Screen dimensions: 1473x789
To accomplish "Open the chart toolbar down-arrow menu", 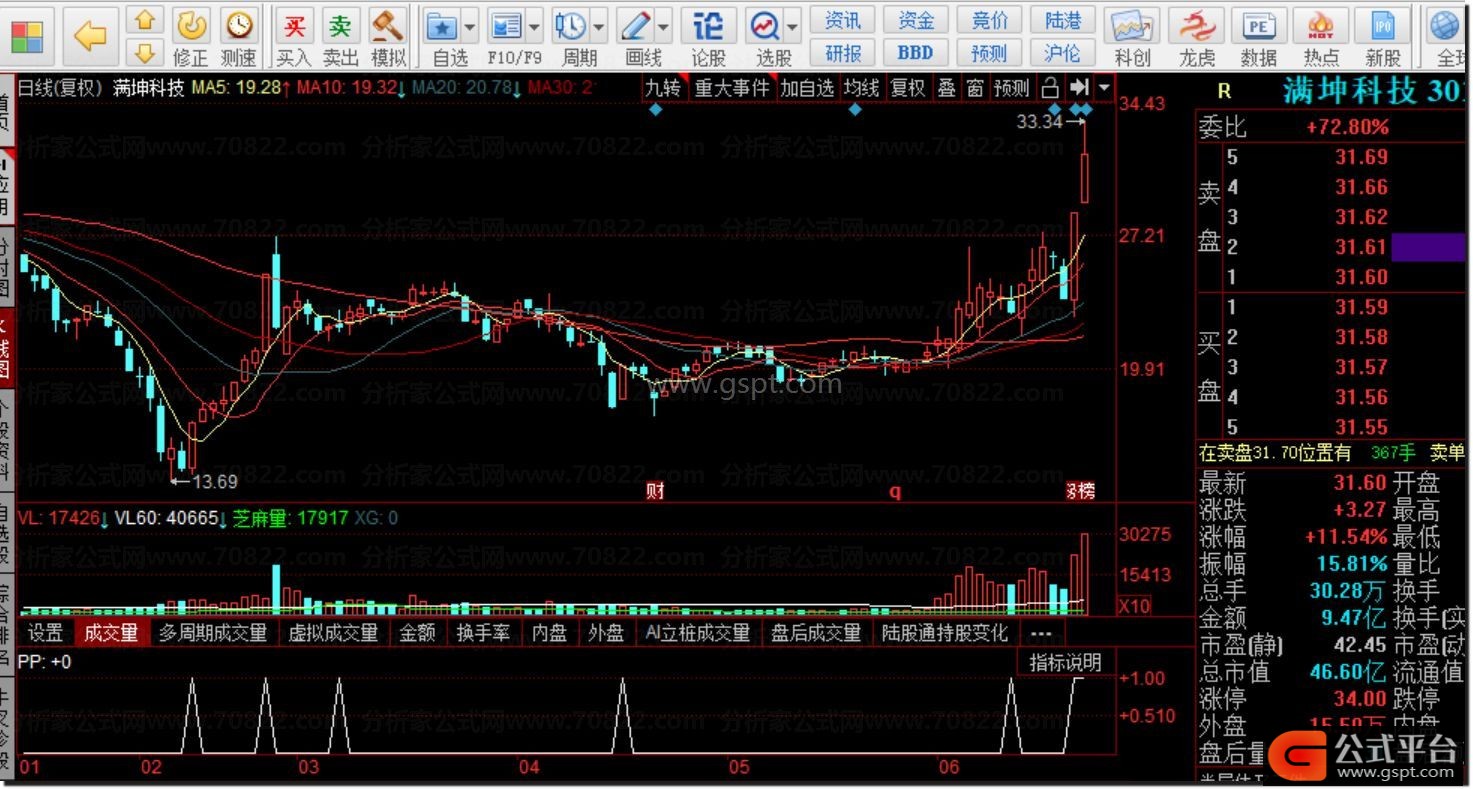I will tap(1104, 88).
